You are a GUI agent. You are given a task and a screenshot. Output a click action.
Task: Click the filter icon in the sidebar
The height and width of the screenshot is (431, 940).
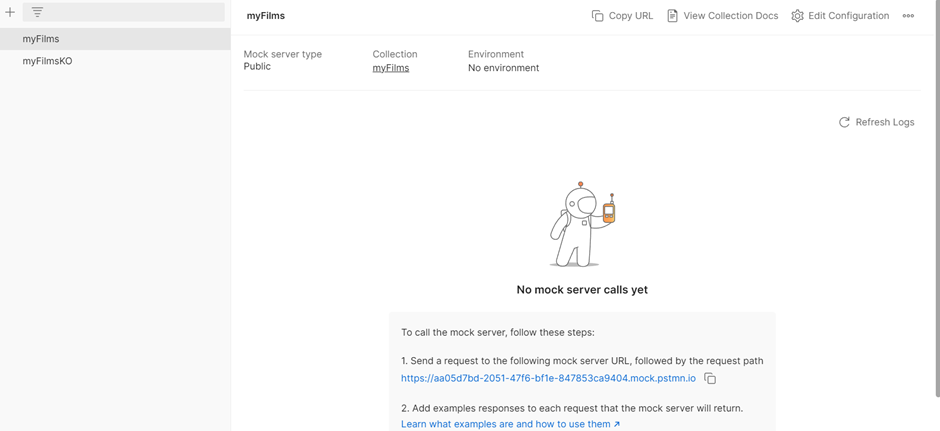[38, 13]
